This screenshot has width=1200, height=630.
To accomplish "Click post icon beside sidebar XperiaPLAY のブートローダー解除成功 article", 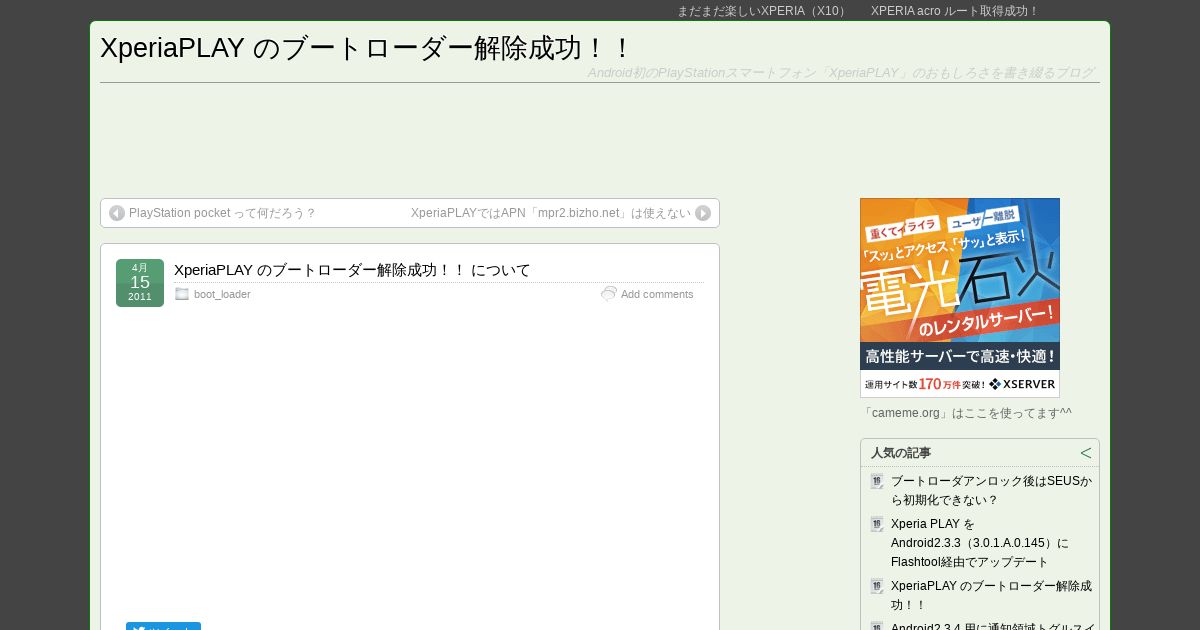I will point(877,586).
